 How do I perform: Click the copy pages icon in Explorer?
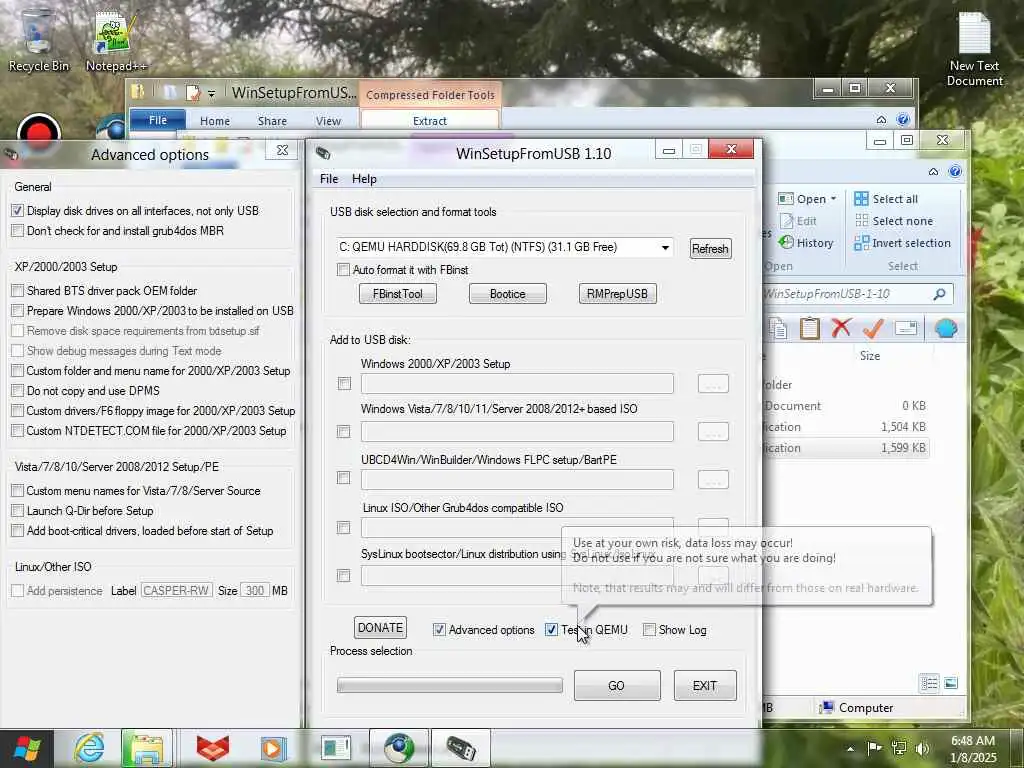pos(777,328)
